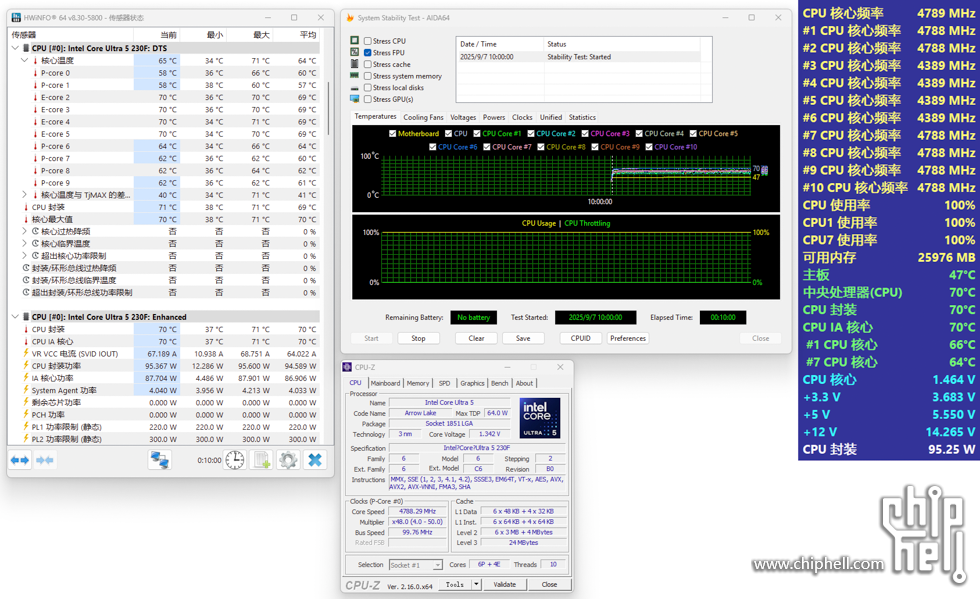Open the HWiNFO network remote monitoring icon
980x599 pixels.
159,460
